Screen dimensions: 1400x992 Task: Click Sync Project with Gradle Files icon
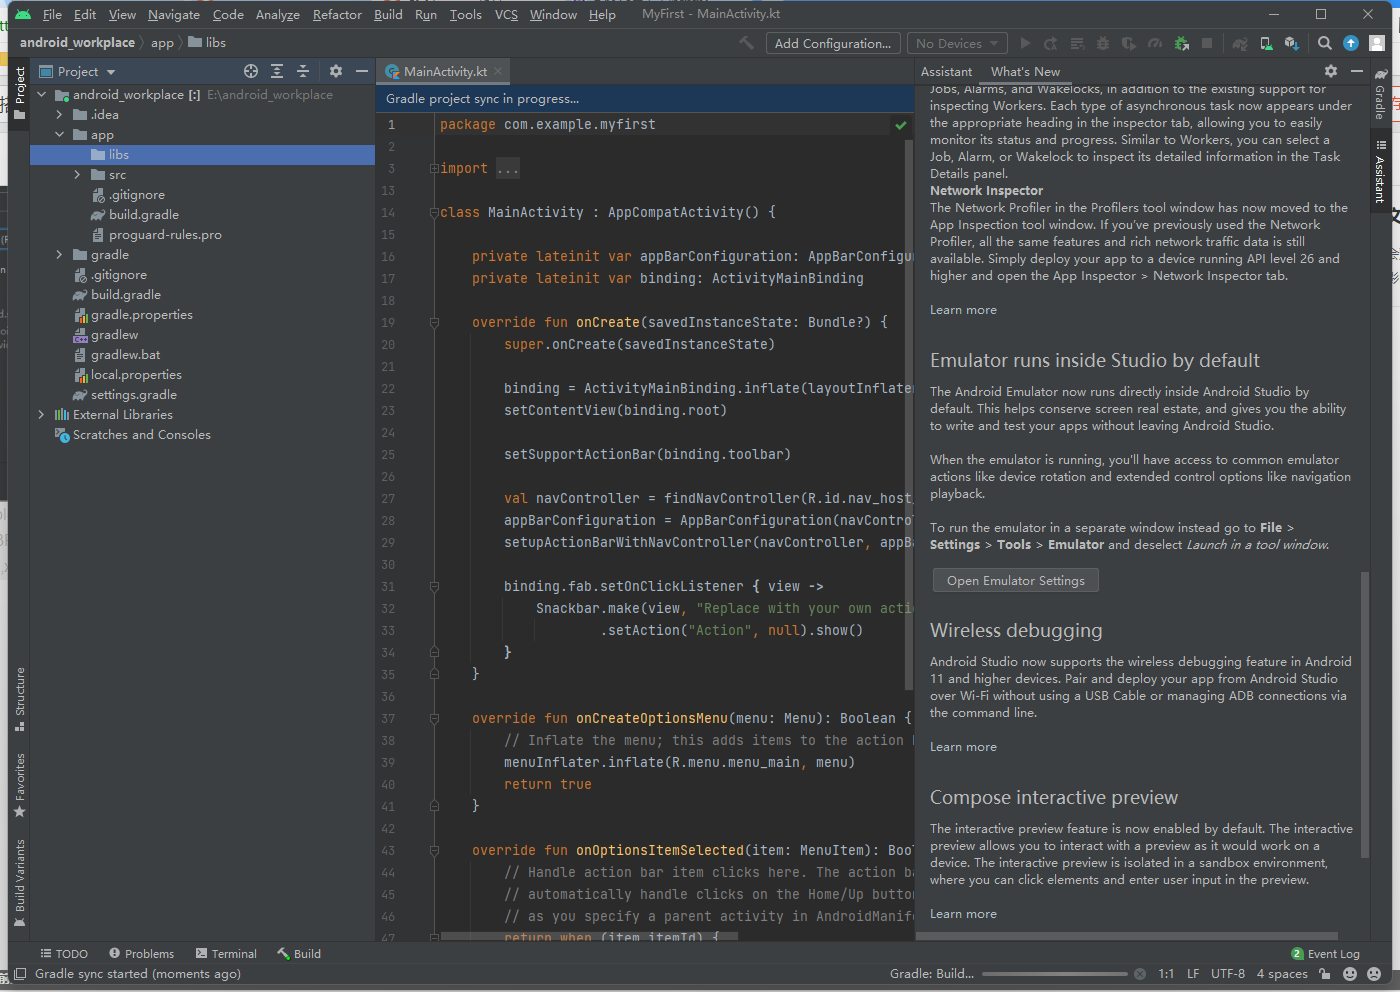click(1240, 43)
